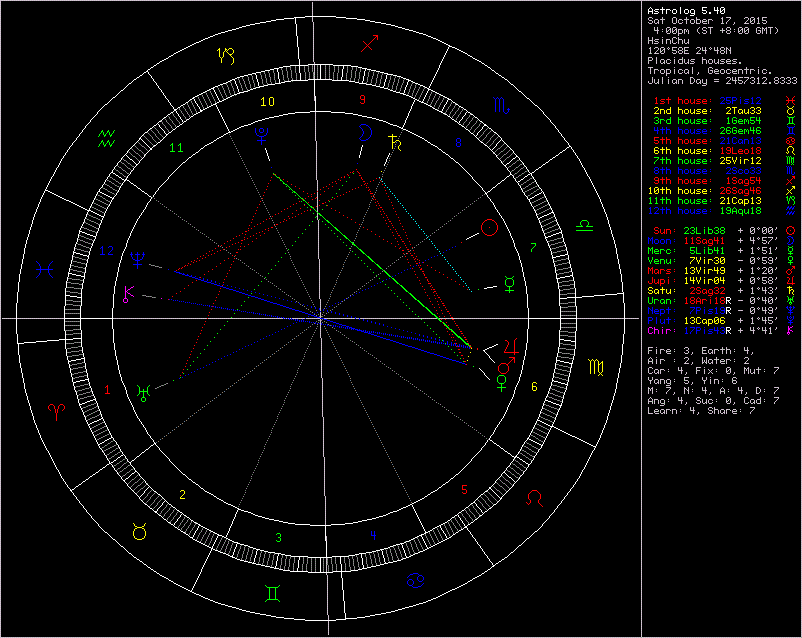Click the blue Neptune trident in the wheel

click(137, 259)
